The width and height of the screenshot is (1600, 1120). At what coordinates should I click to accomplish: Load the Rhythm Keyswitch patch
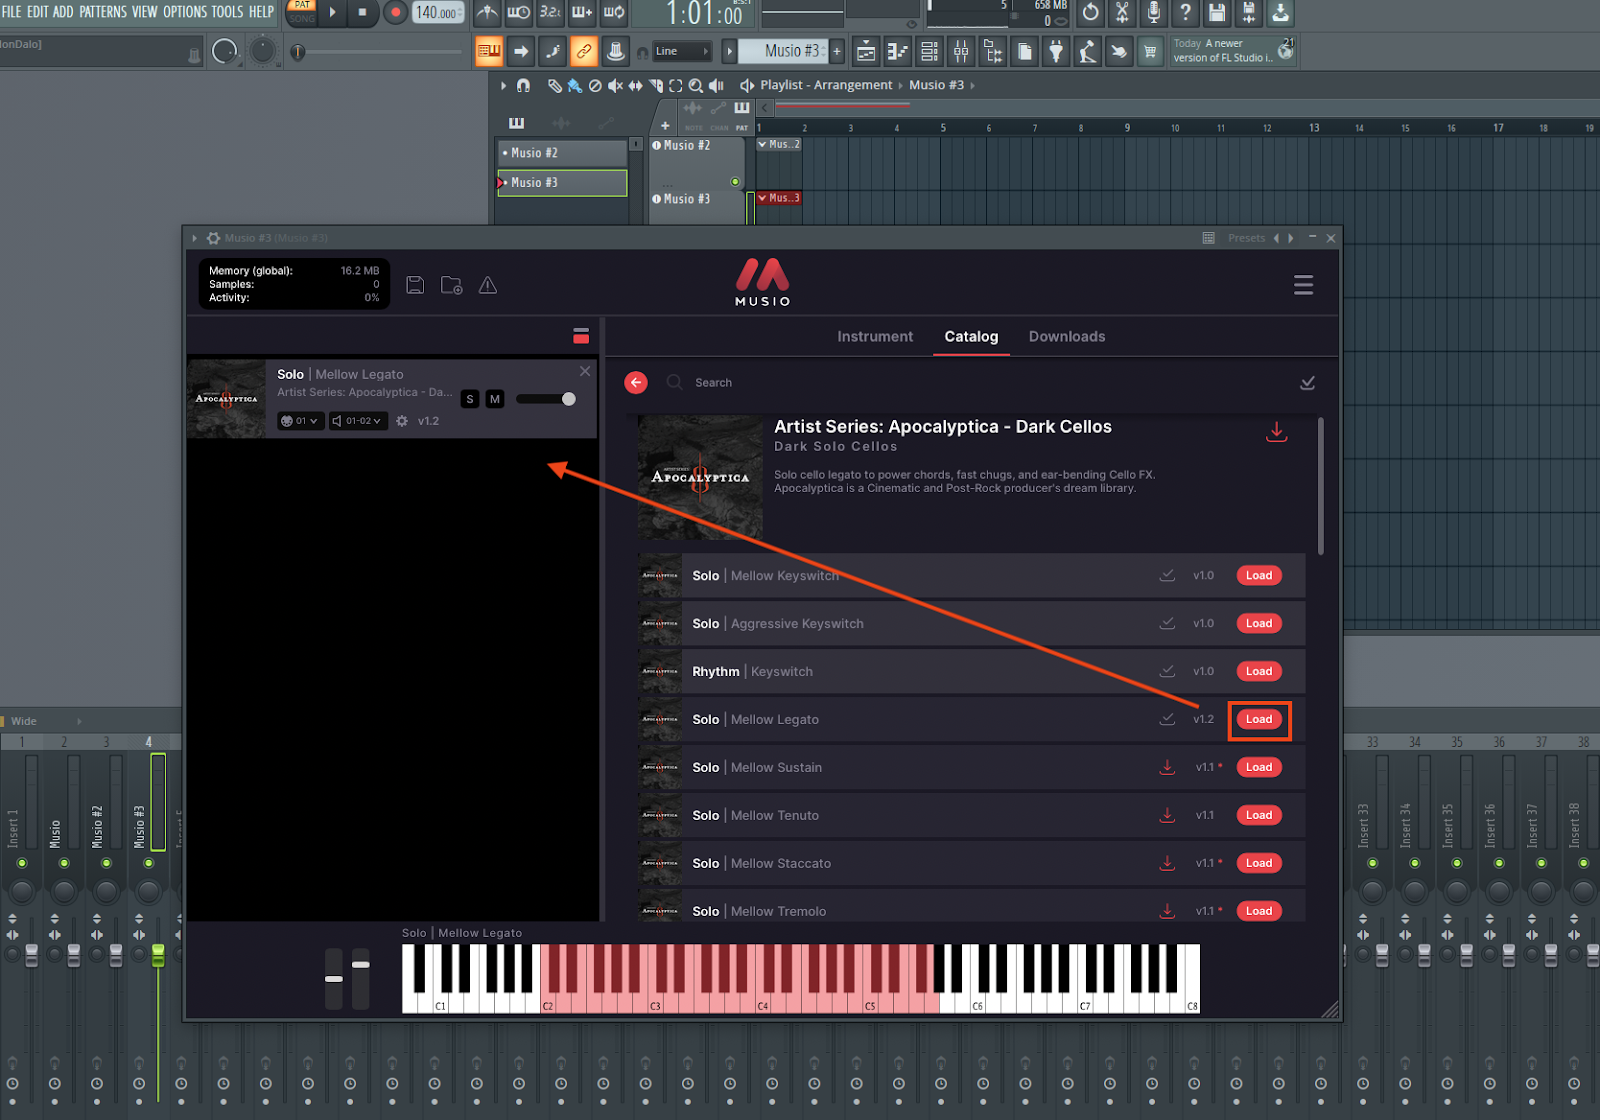point(1259,672)
